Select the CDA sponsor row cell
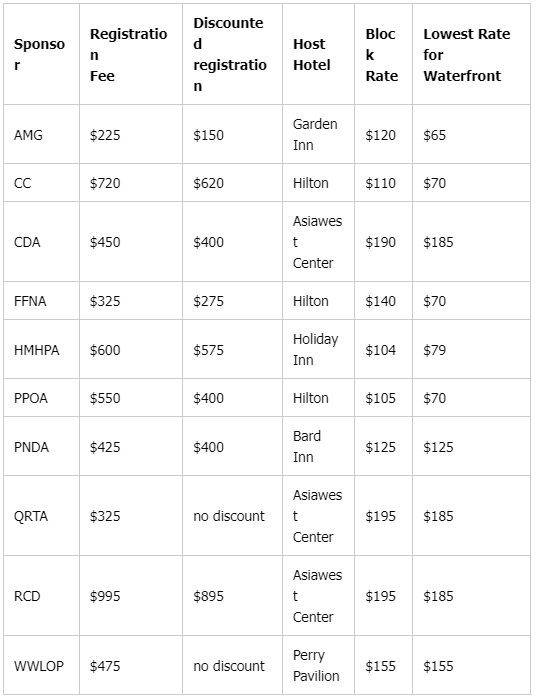Viewport: 536px width, 700px height. tap(42, 242)
